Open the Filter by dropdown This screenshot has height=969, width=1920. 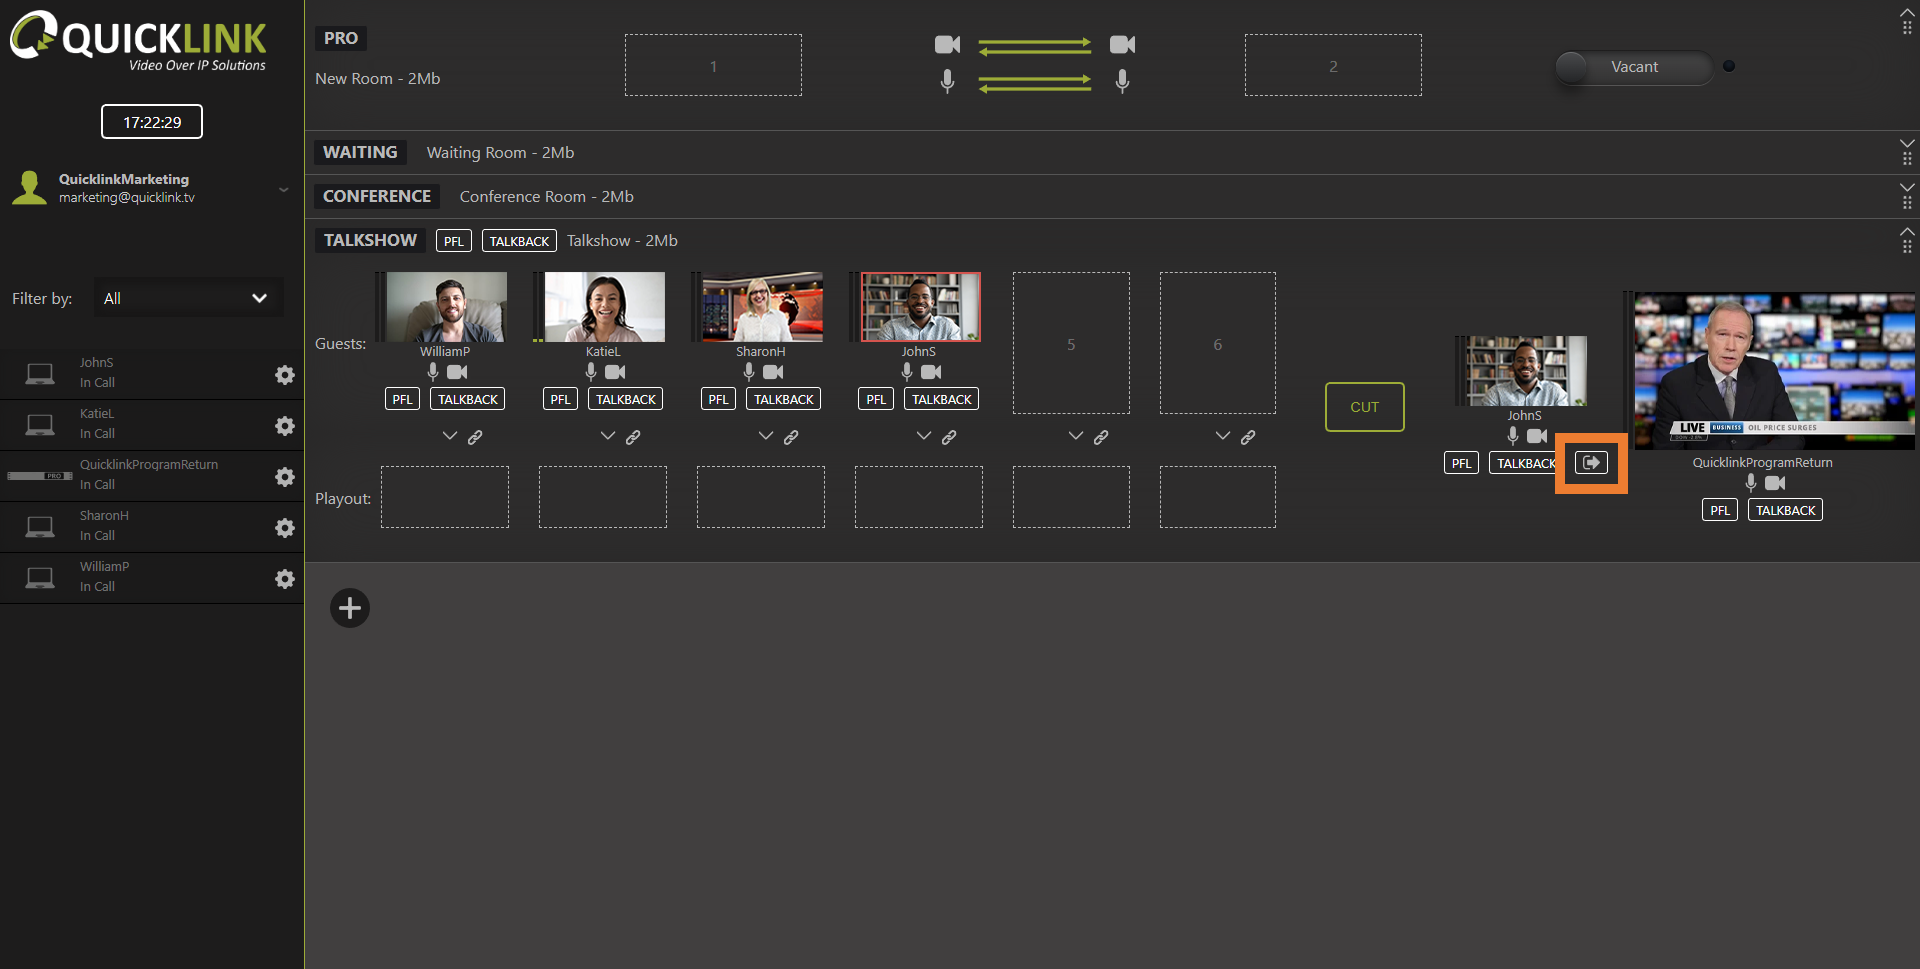click(x=188, y=298)
